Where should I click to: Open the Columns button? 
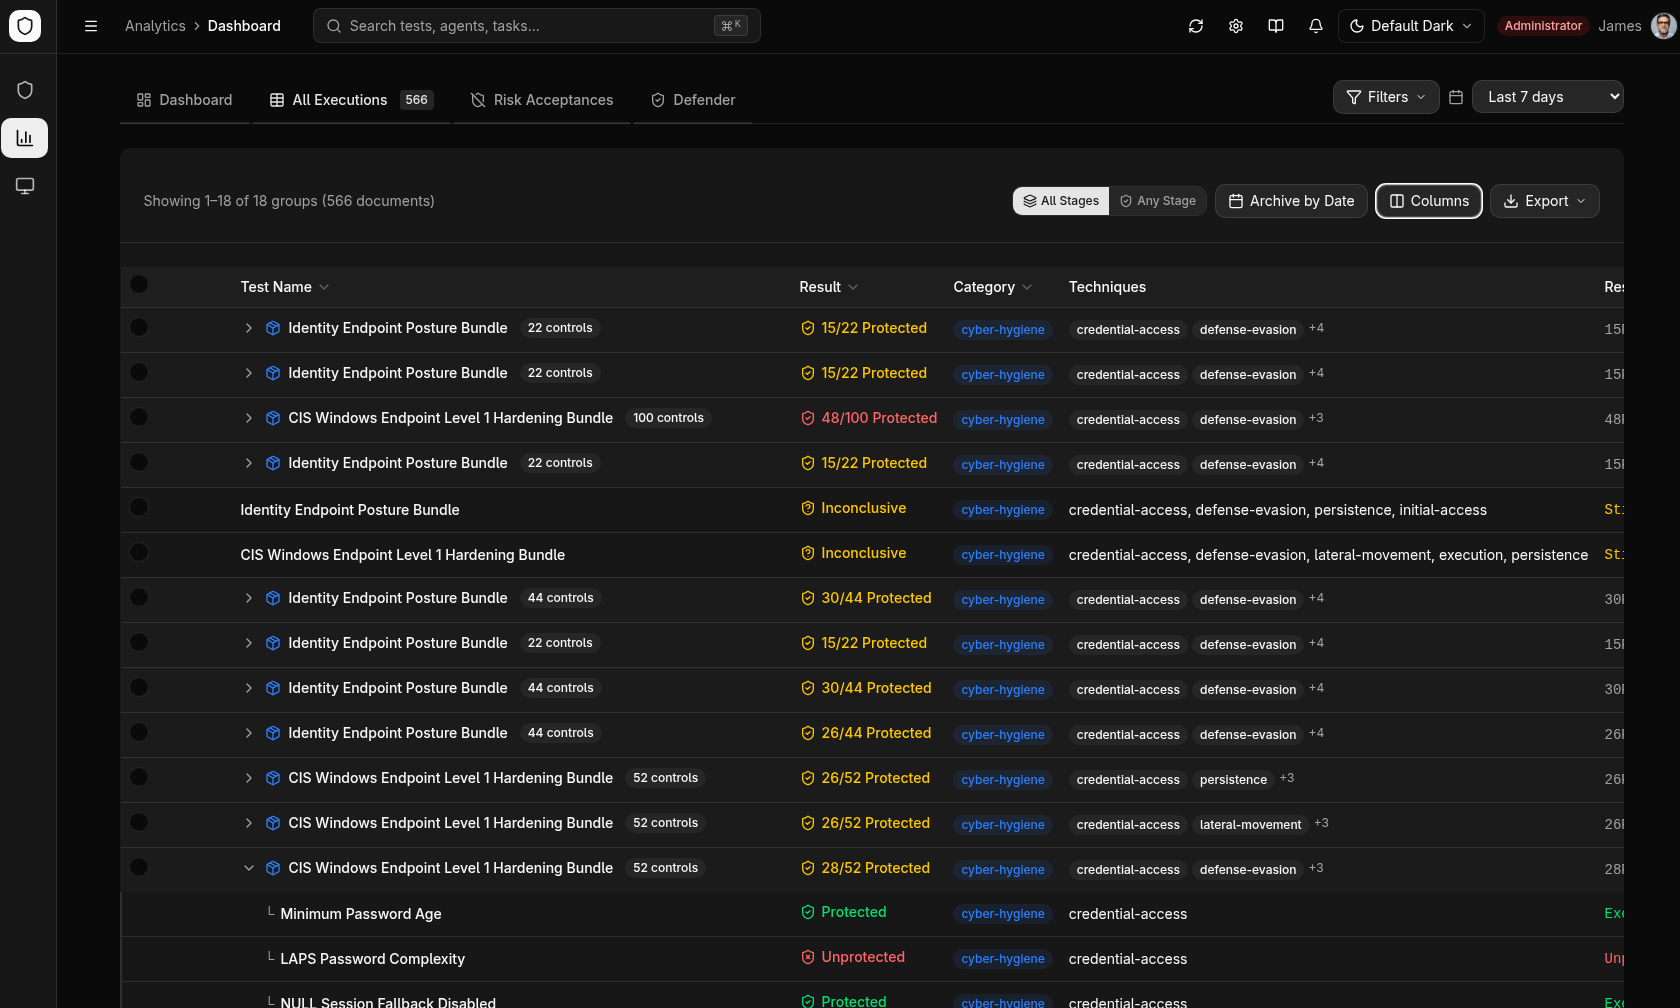1429,201
